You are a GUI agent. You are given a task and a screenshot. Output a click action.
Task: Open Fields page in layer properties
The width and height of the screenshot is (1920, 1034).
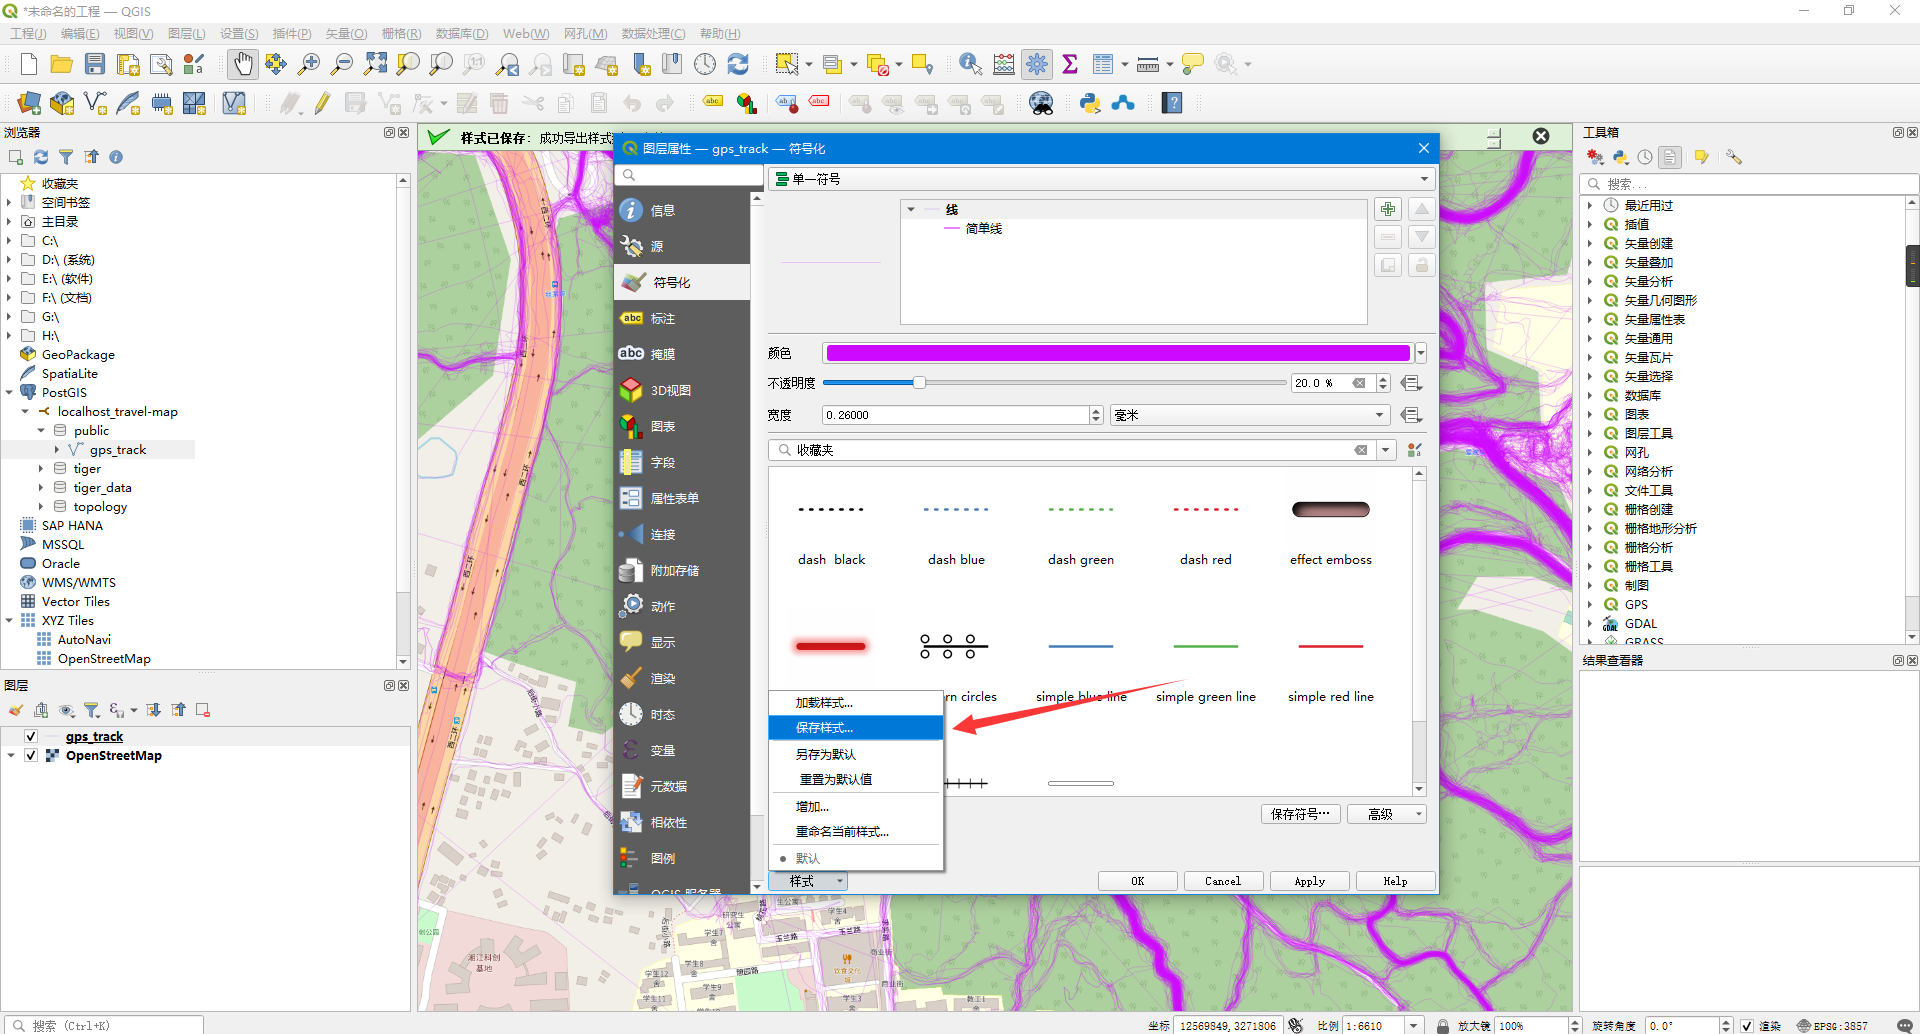[x=682, y=462]
